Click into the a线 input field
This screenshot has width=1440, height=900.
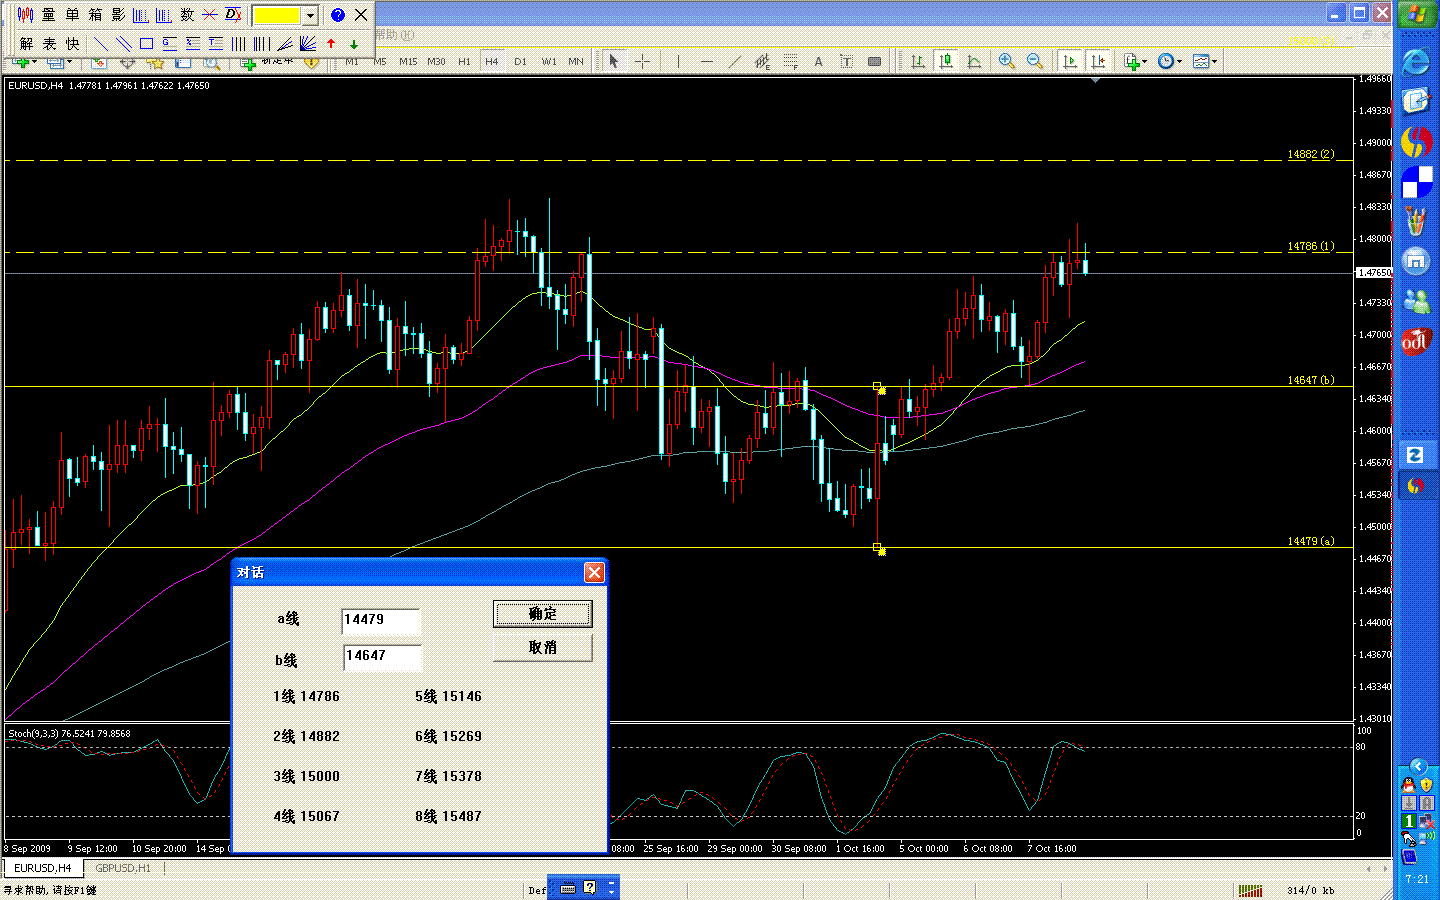point(381,620)
